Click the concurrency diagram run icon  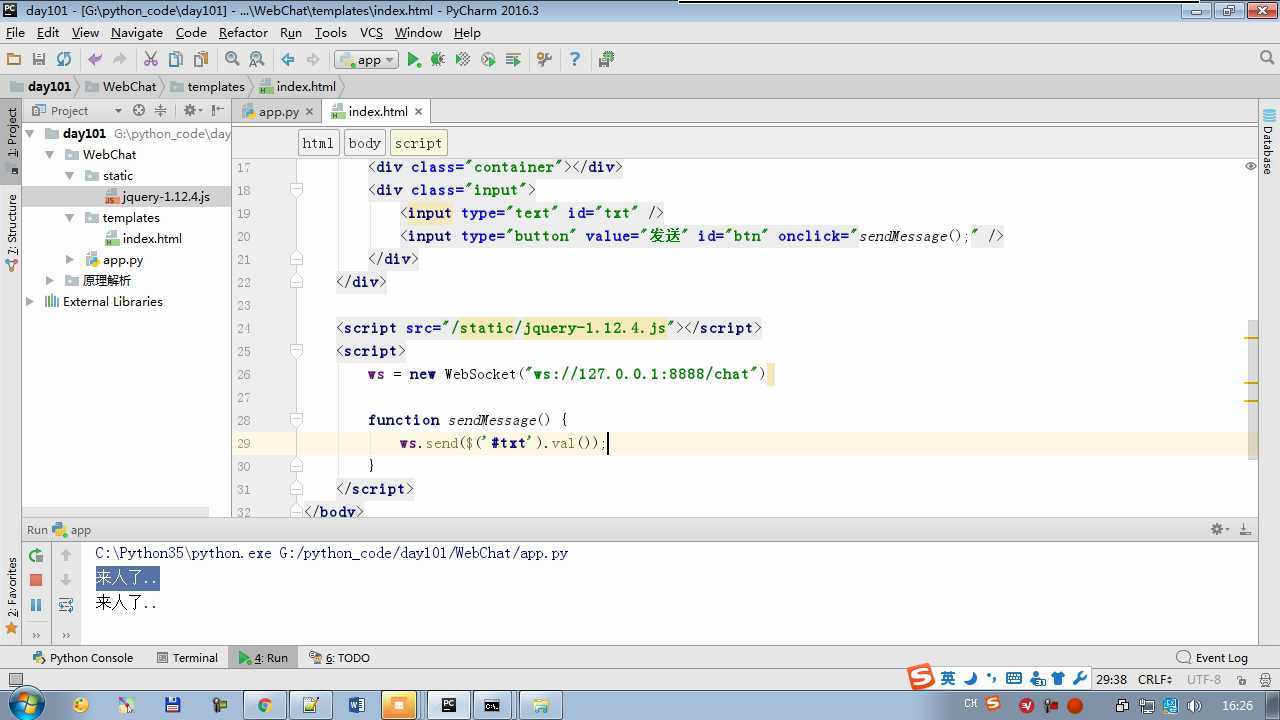(513, 60)
